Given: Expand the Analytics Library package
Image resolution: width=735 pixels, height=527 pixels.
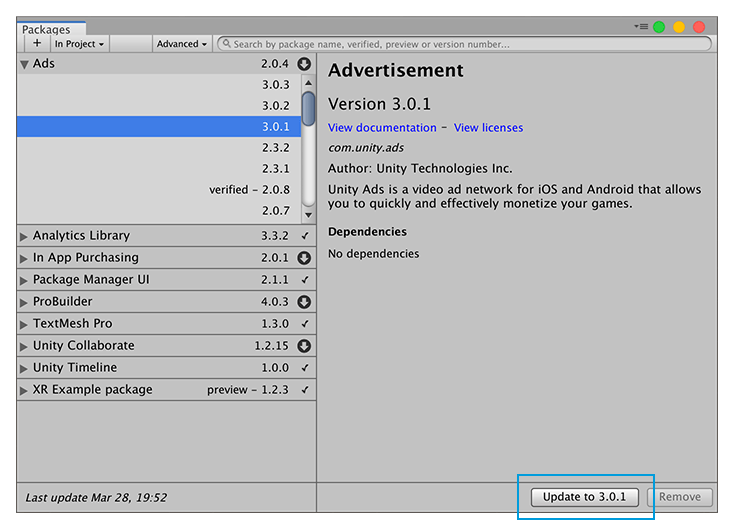Looking at the screenshot, I should [x=23, y=236].
